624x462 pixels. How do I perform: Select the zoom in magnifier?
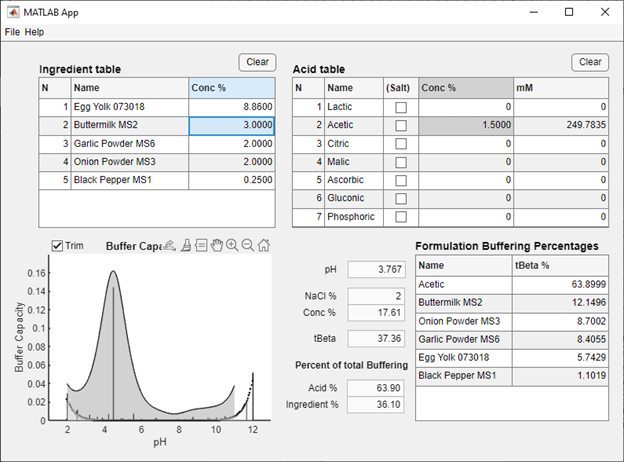pyautogui.click(x=232, y=245)
